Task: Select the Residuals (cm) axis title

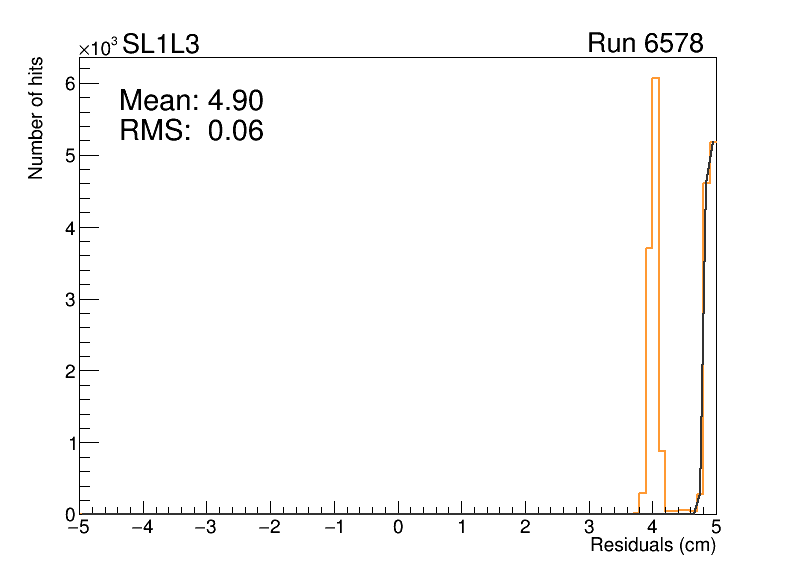Action: pyautogui.click(x=652, y=546)
